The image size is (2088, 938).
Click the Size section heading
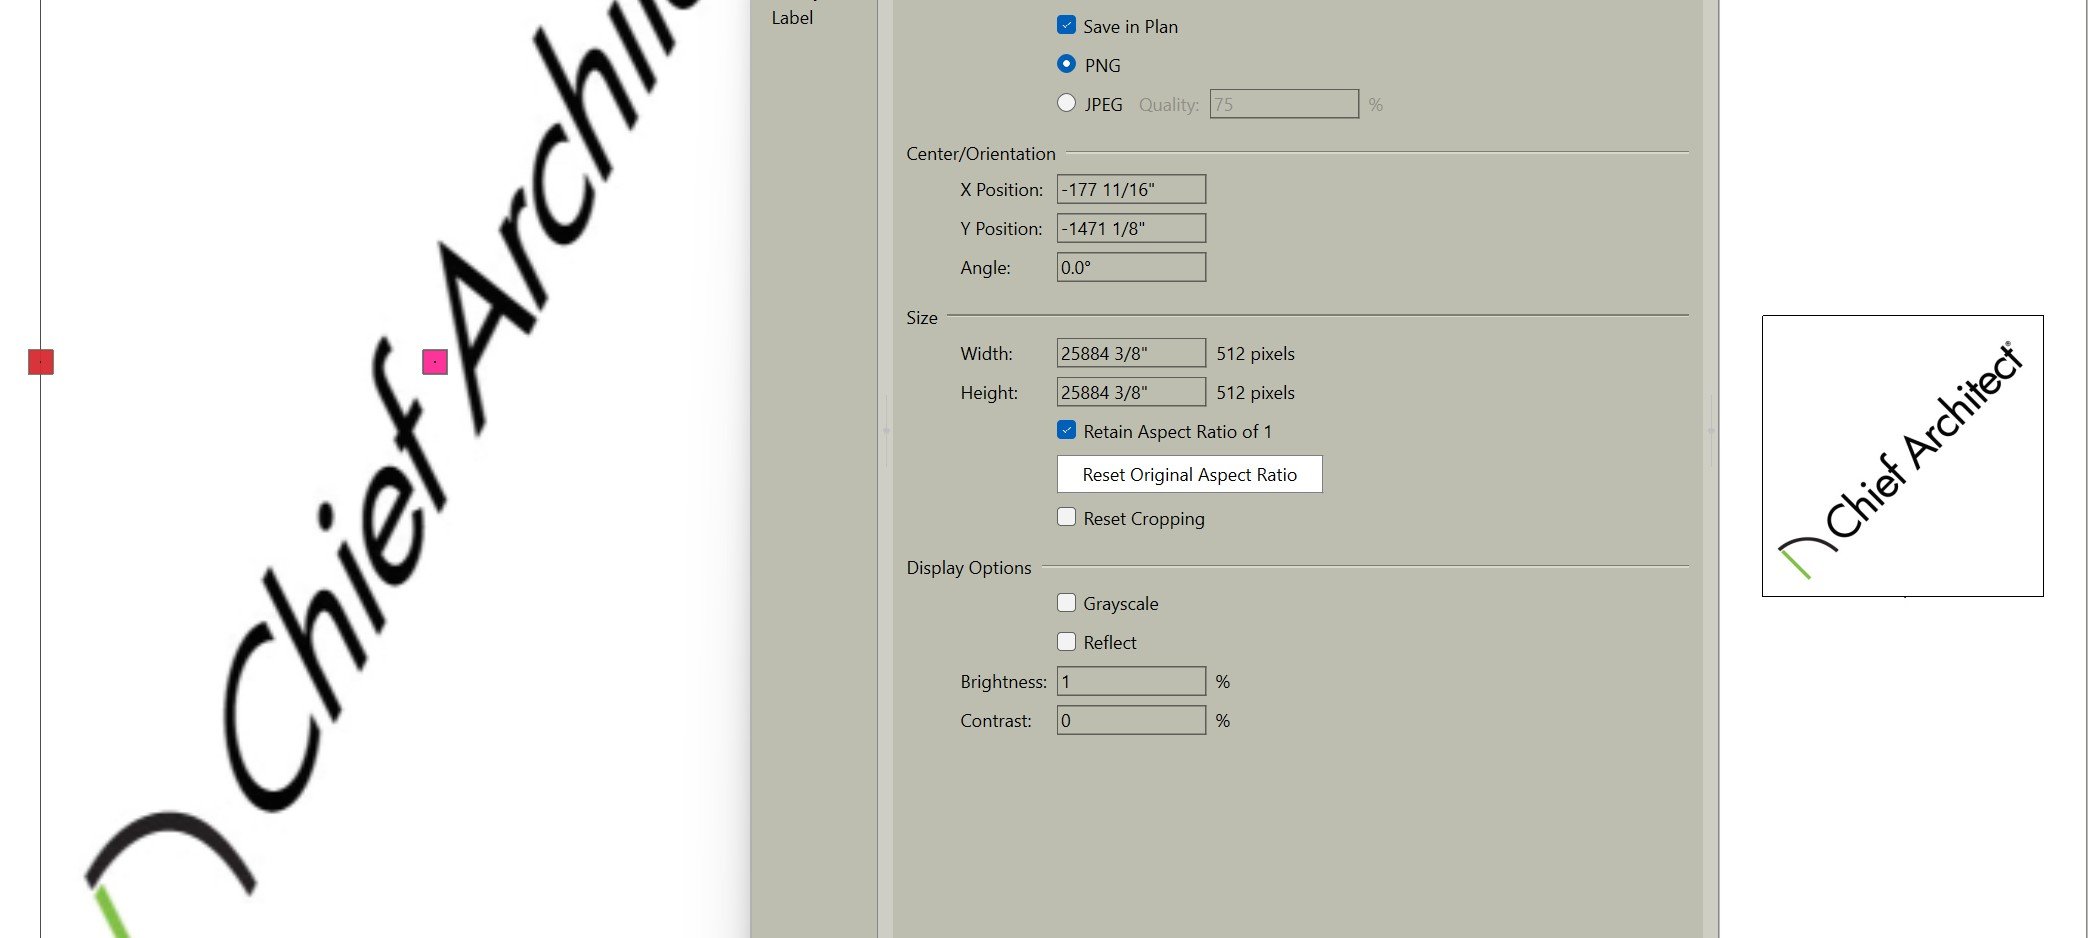pyautogui.click(x=921, y=318)
